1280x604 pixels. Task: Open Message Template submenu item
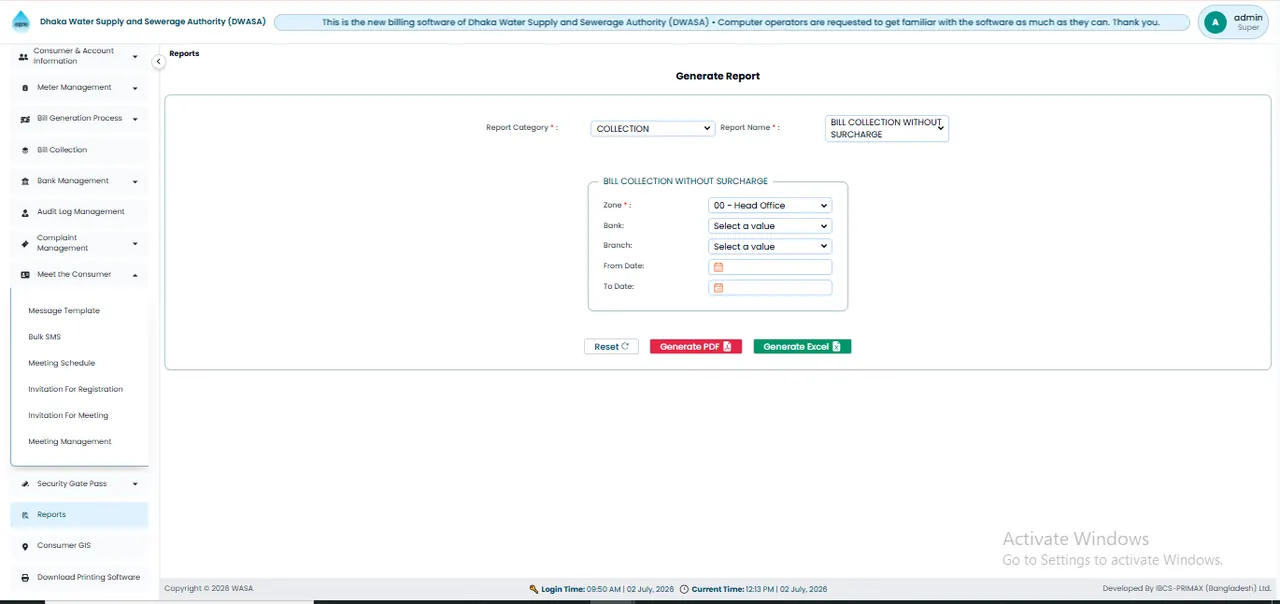[x=64, y=311]
